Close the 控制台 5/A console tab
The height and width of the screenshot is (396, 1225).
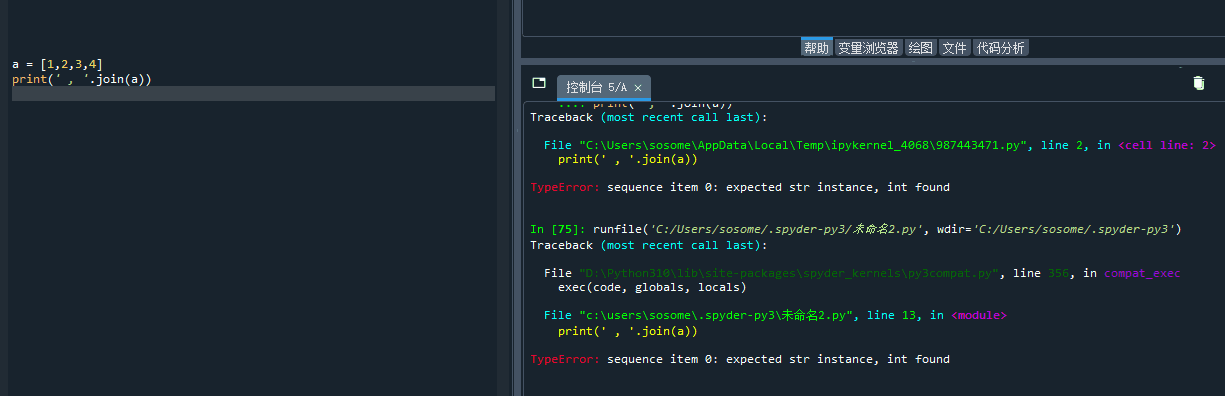tap(638, 88)
